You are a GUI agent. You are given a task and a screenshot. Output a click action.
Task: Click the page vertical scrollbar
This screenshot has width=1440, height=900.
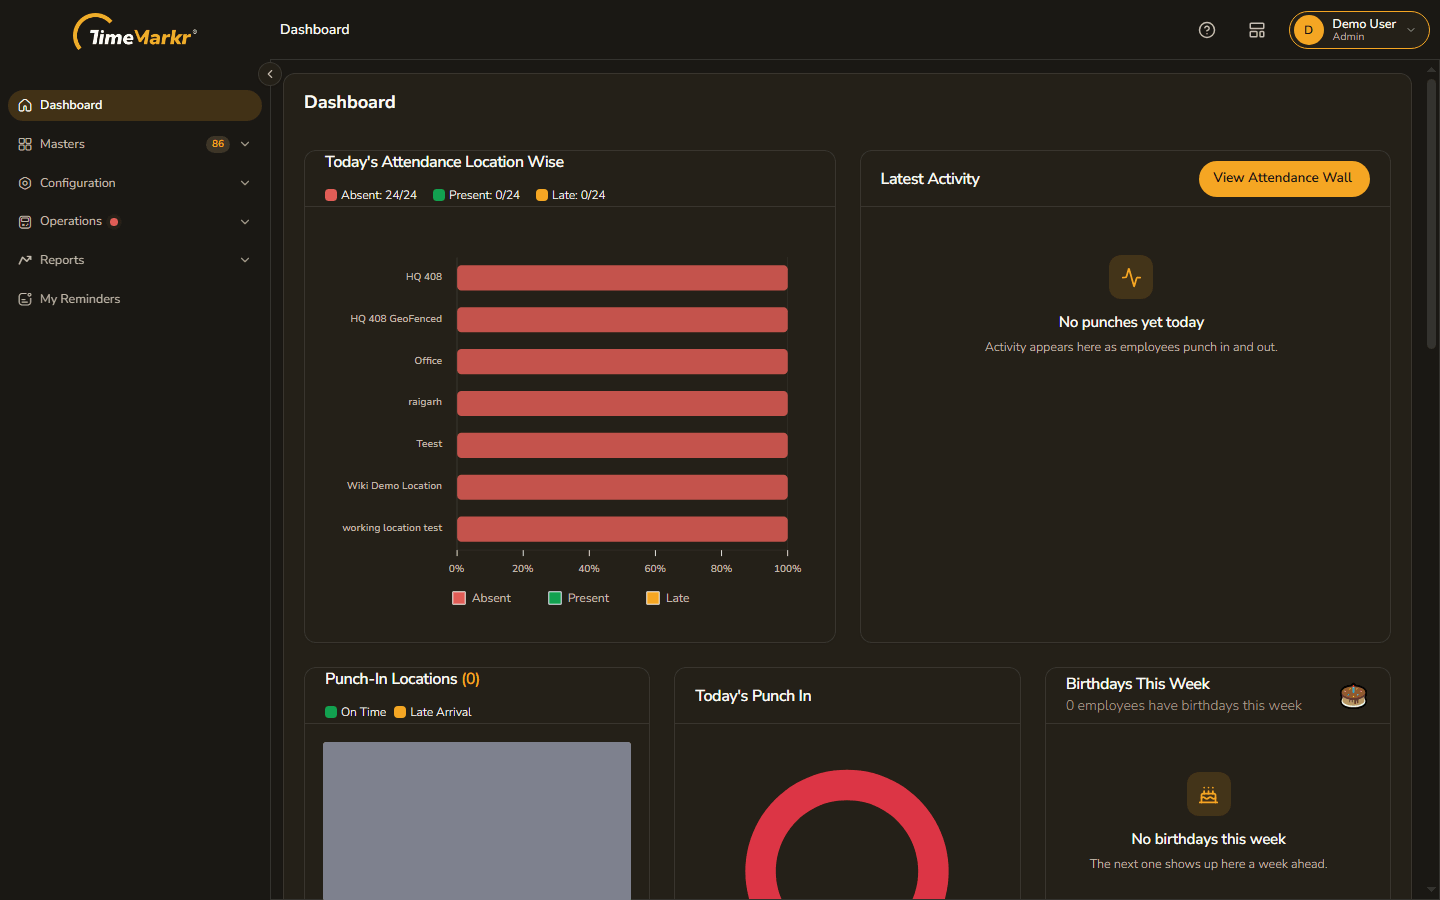click(x=1431, y=214)
